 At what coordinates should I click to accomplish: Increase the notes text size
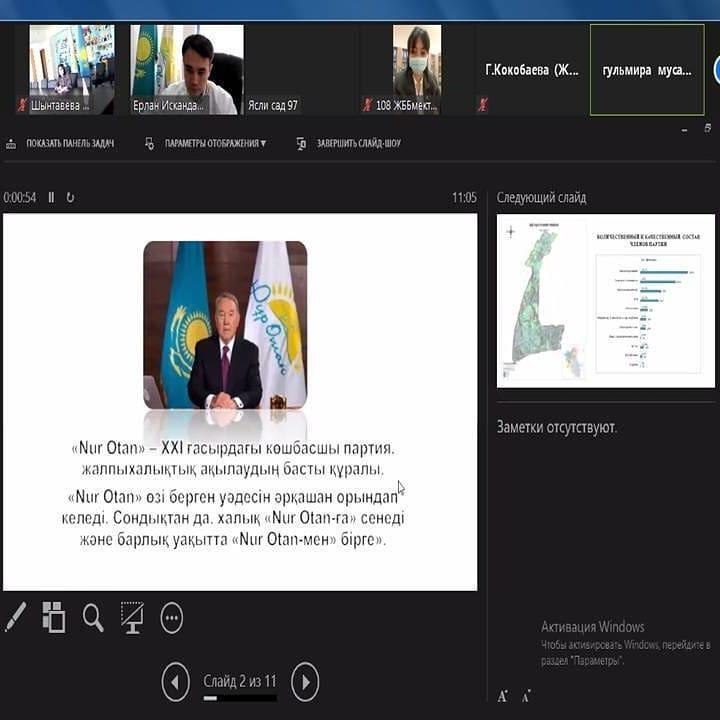(x=503, y=695)
